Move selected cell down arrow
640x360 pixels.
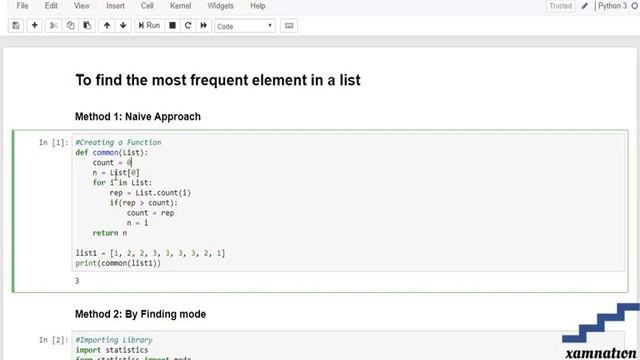coord(123,26)
